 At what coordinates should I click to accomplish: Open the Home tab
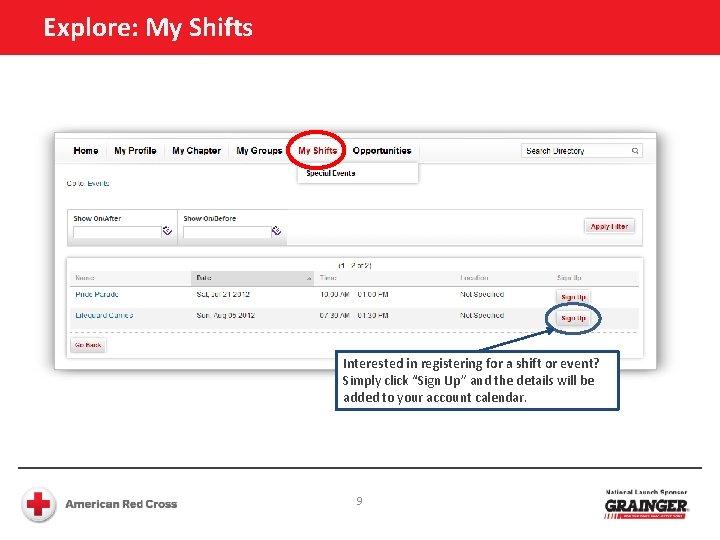pos(86,151)
